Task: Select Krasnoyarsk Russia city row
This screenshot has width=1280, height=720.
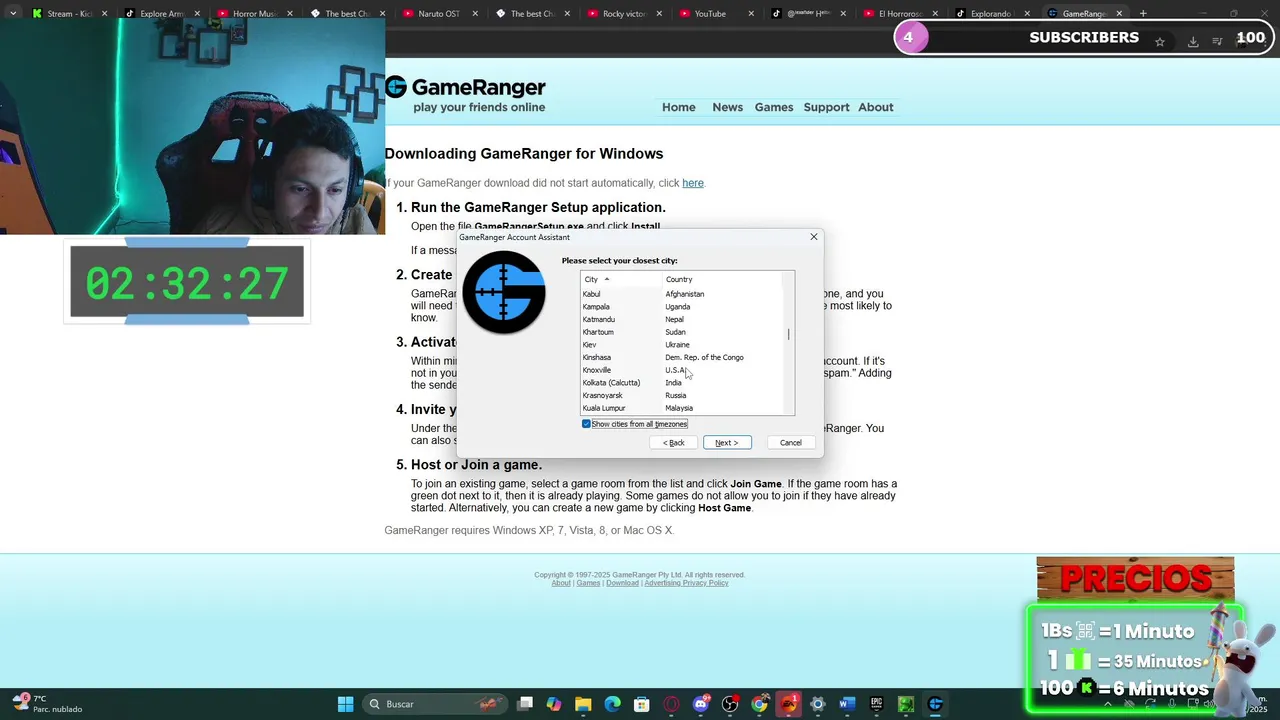Action: pyautogui.click(x=683, y=395)
